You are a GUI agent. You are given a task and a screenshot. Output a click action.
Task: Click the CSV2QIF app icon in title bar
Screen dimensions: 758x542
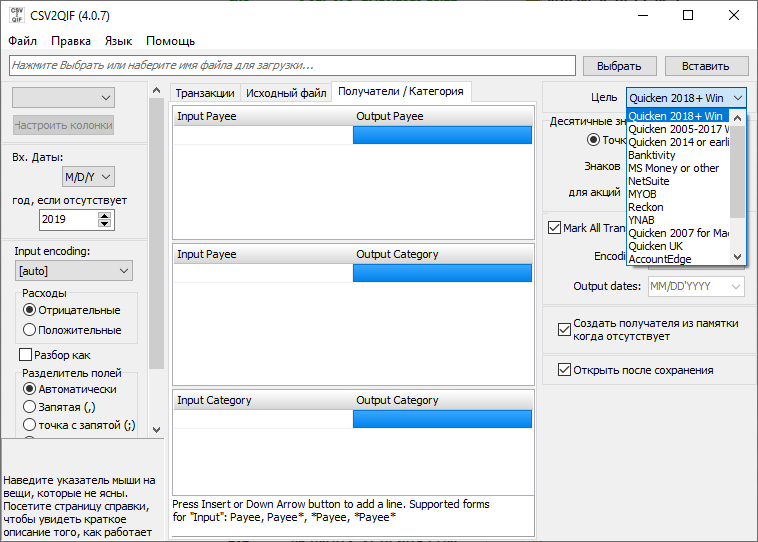click(x=17, y=15)
